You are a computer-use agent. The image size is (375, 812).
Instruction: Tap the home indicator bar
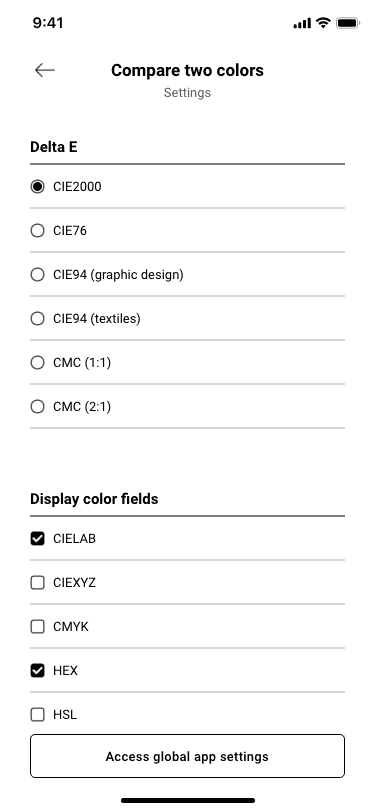click(188, 800)
